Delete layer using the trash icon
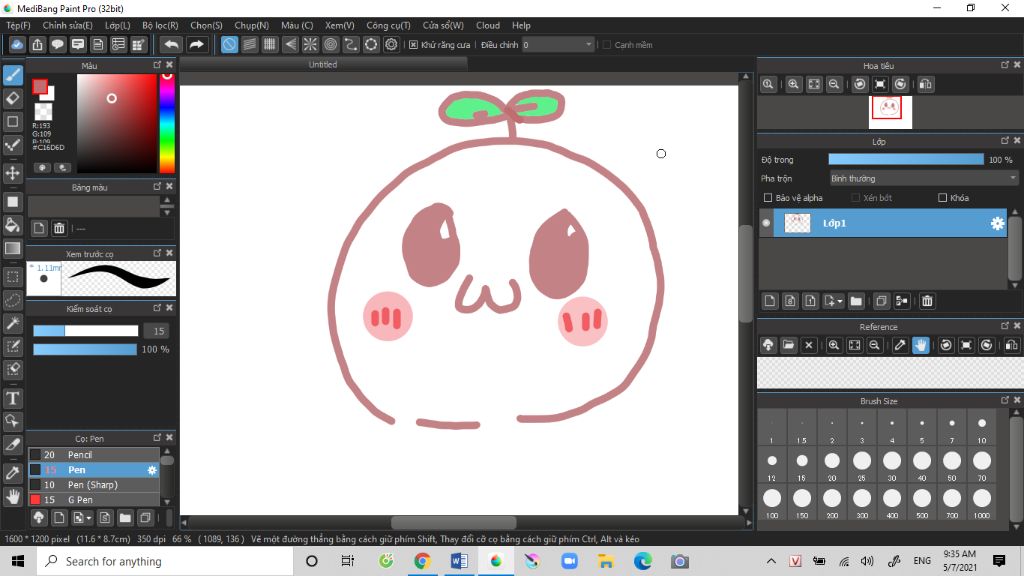The width and height of the screenshot is (1024, 576). coord(927,301)
